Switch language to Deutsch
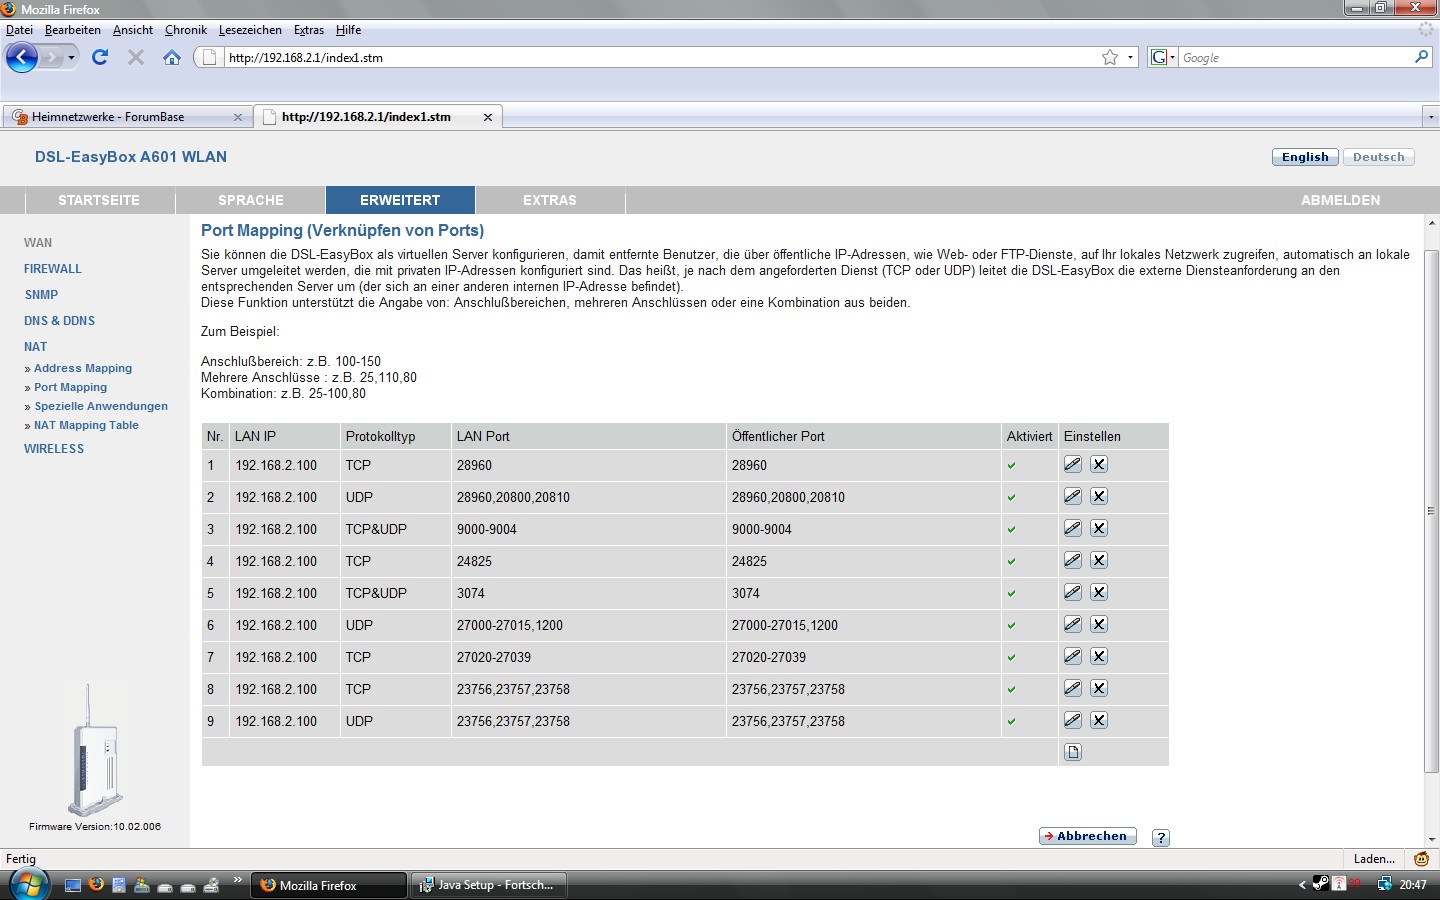1440x900 pixels. 1379,157
